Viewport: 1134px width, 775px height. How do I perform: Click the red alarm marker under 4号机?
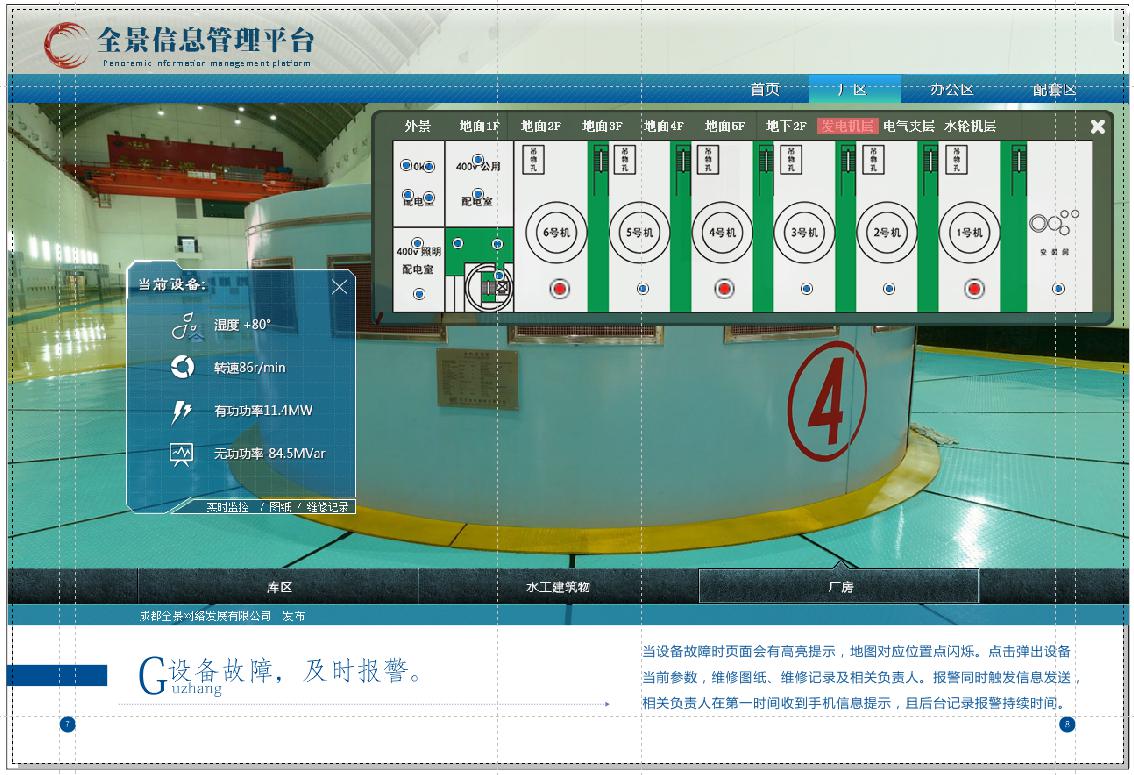[724, 289]
